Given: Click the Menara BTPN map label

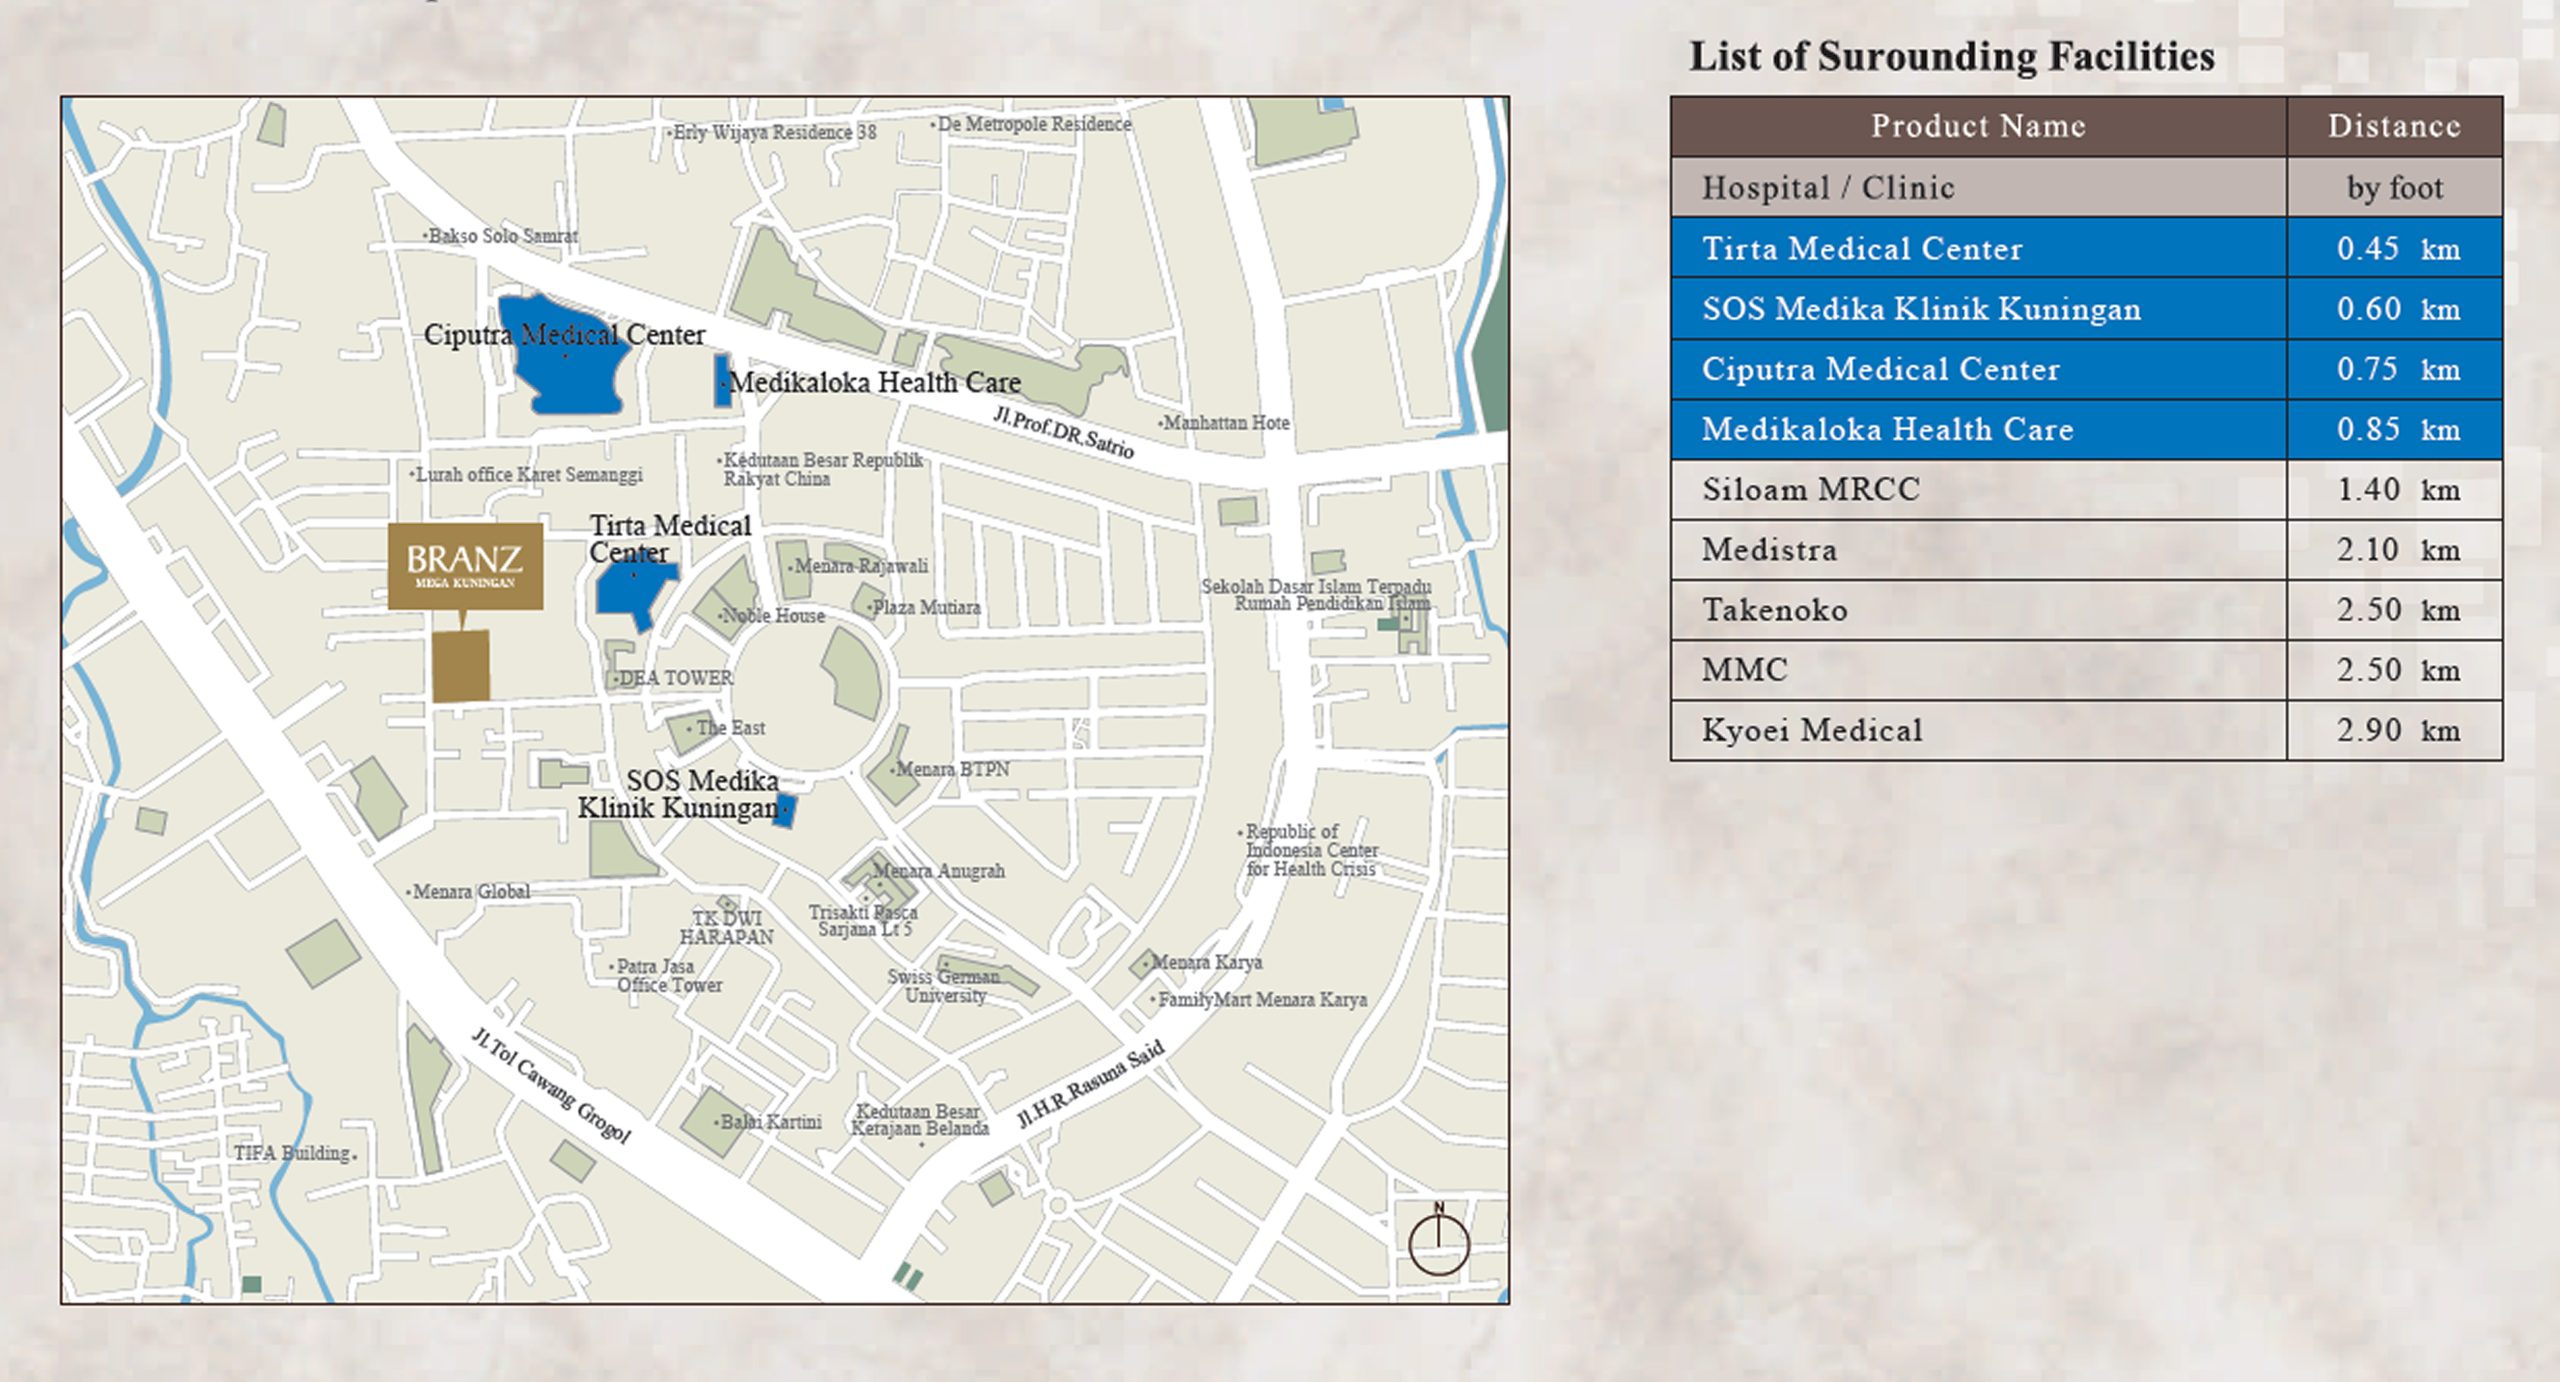Looking at the screenshot, I should tap(951, 769).
